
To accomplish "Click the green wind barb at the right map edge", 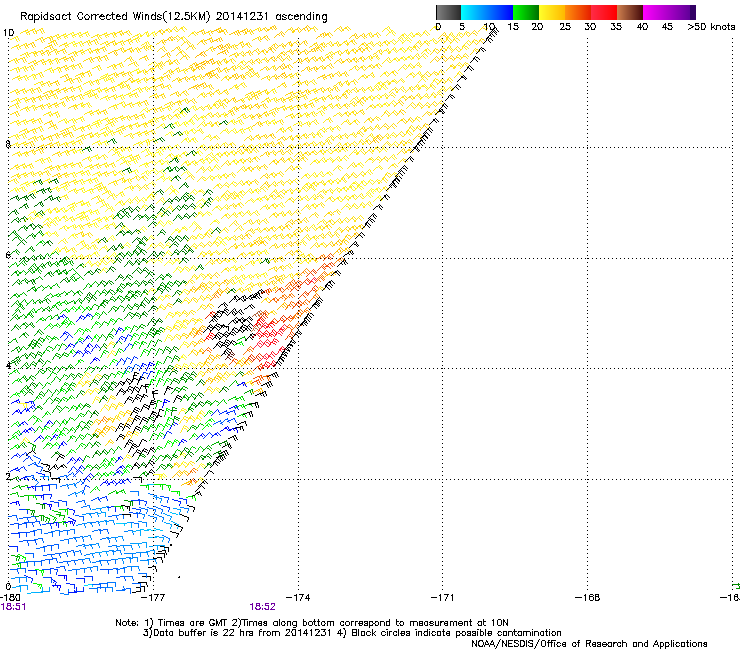I will 736,586.
